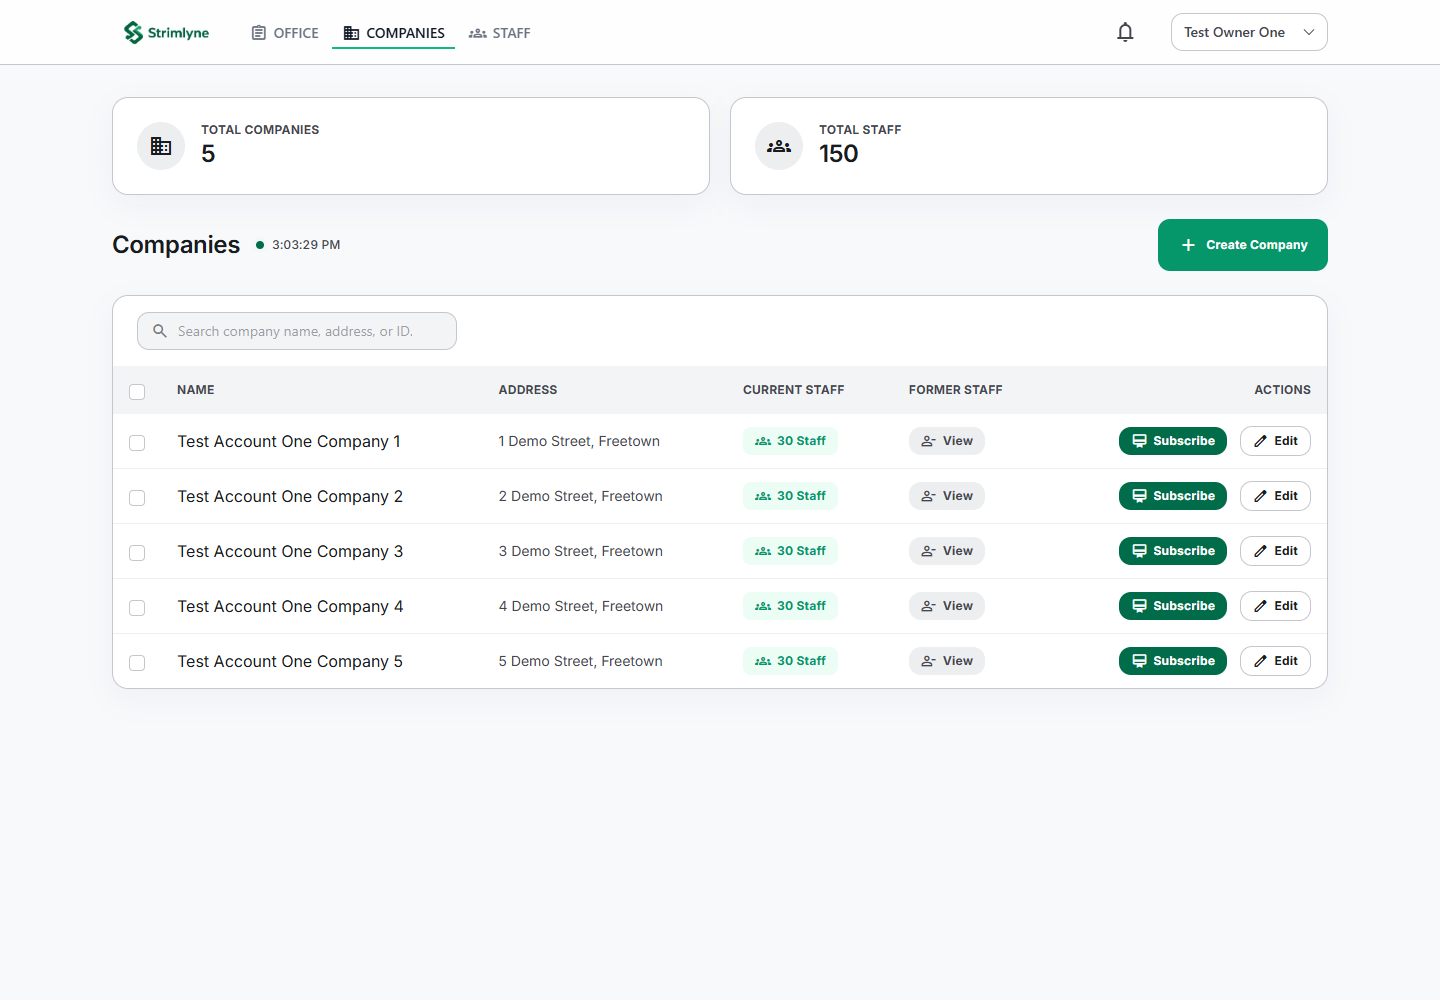Open 30 Staff badge for Company 2
The height and width of the screenshot is (1000, 1440).
(x=790, y=496)
